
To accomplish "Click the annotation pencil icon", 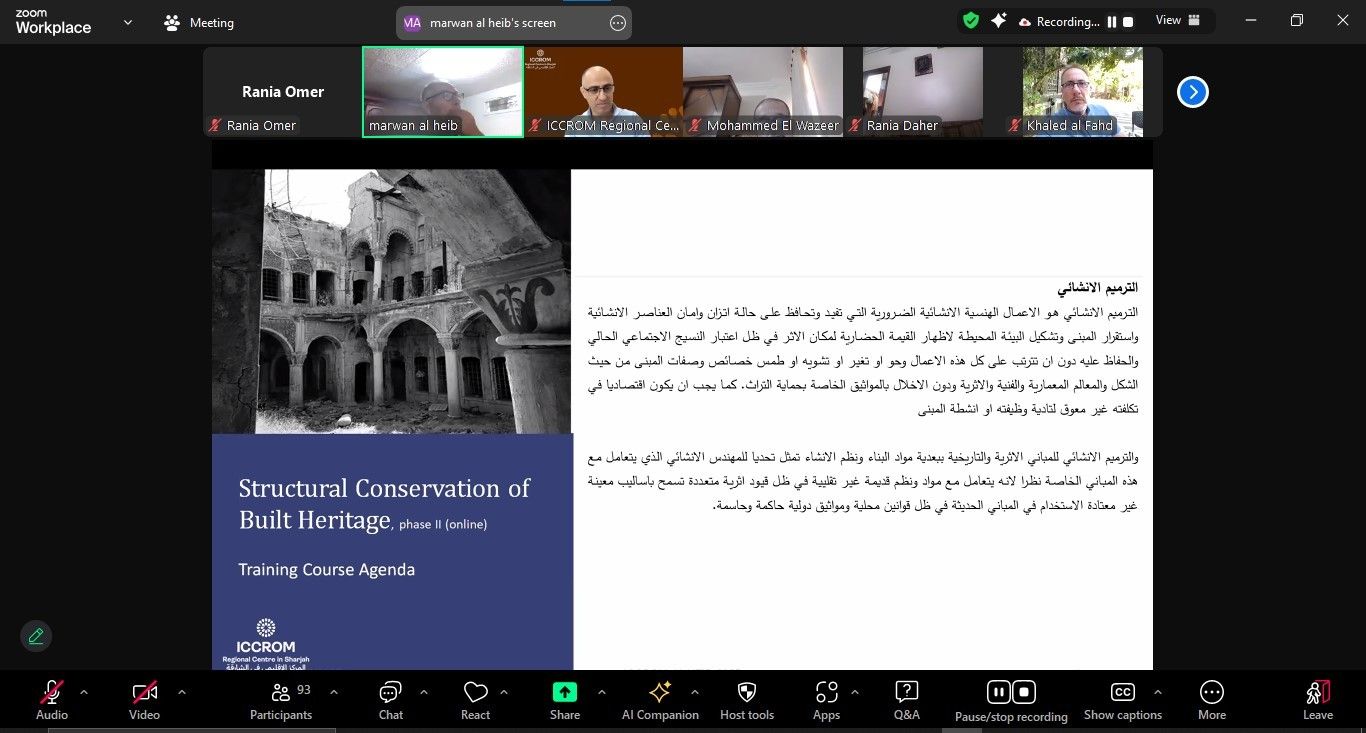I will [x=36, y=636].
